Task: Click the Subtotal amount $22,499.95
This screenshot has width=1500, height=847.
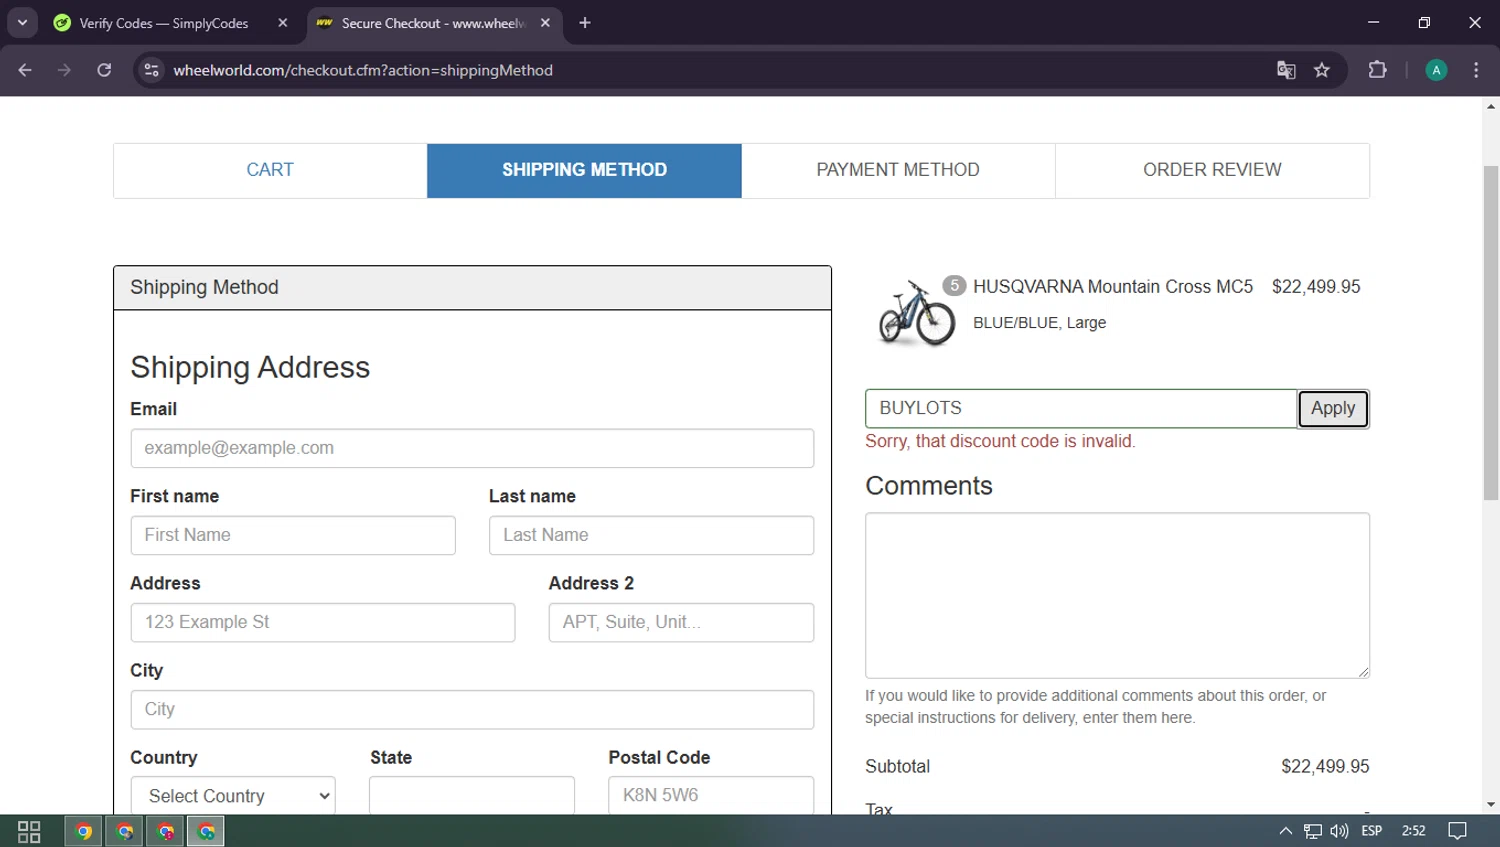Action: 1325,767
